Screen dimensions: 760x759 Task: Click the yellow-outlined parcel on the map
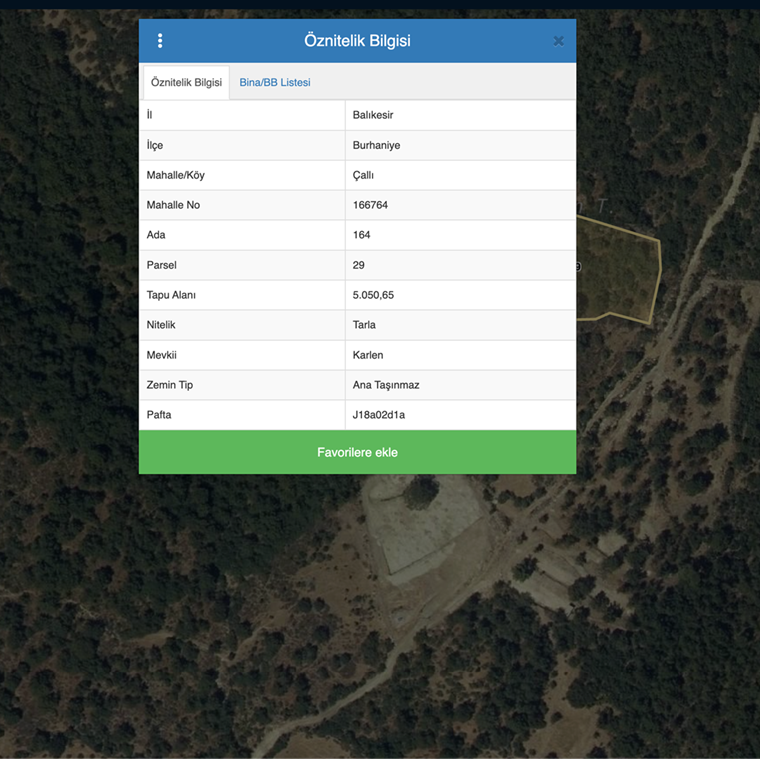(617, 277)
